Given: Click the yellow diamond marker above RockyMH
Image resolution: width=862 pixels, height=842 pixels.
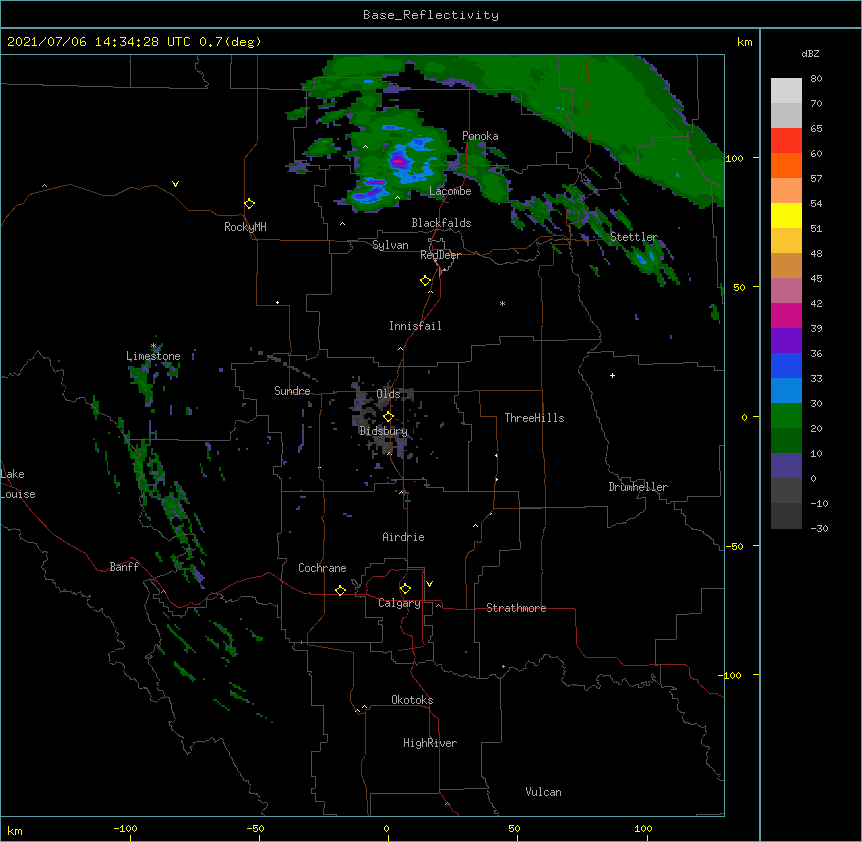Looking at the screenshot, I should [250, 204].
